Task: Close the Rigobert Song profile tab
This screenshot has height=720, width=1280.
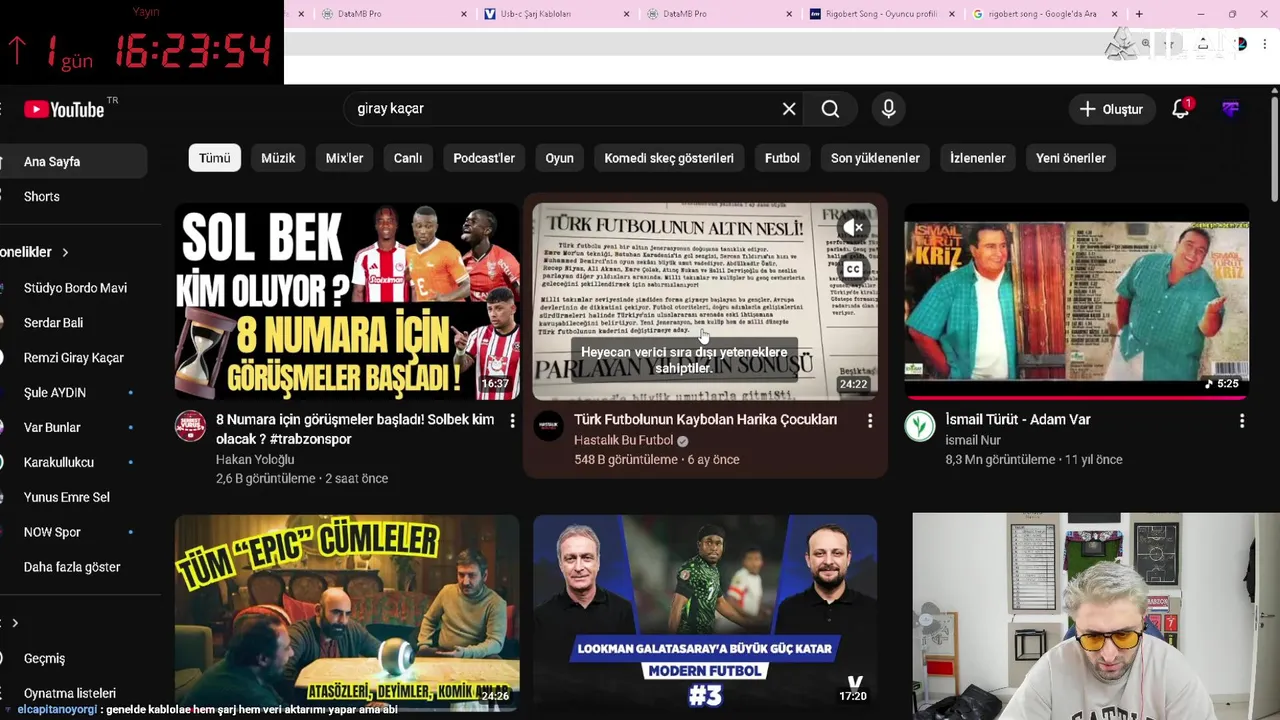Action: (952, 14)
